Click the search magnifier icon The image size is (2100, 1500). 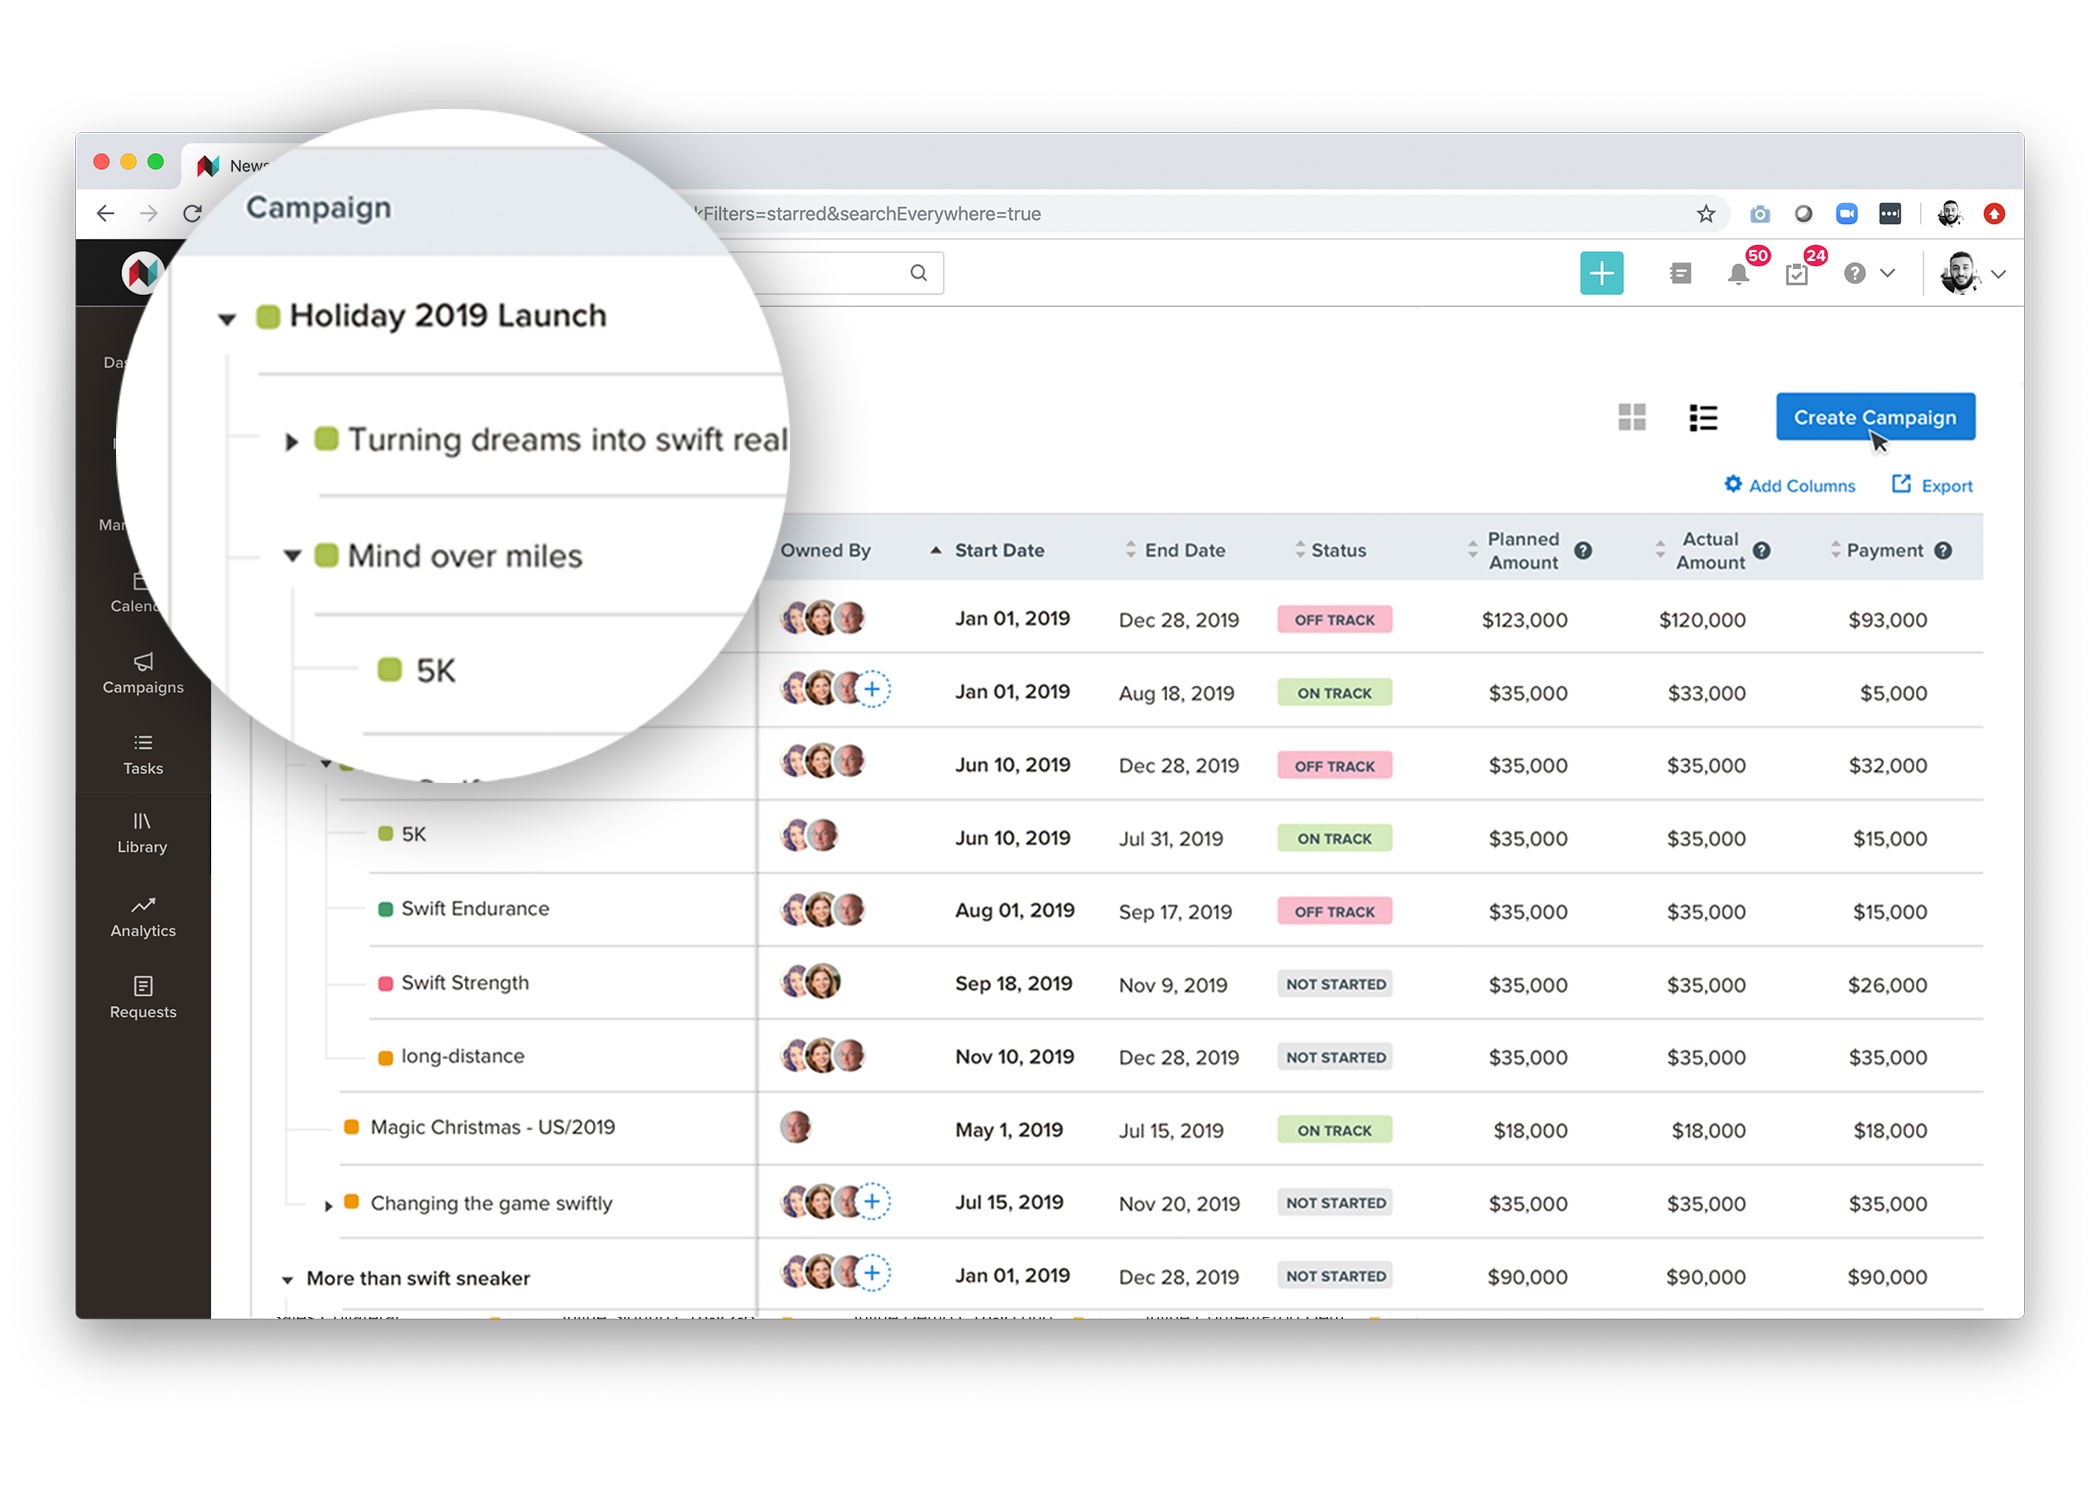pos(918,273)
